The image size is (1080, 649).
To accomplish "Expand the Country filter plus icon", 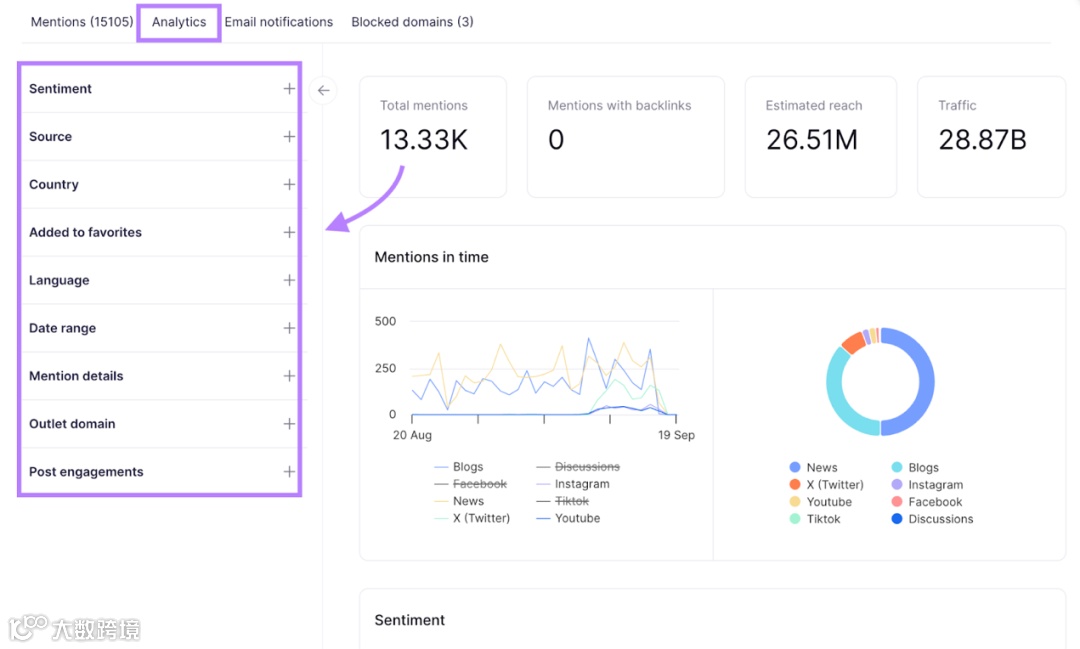I will point(289,185).
